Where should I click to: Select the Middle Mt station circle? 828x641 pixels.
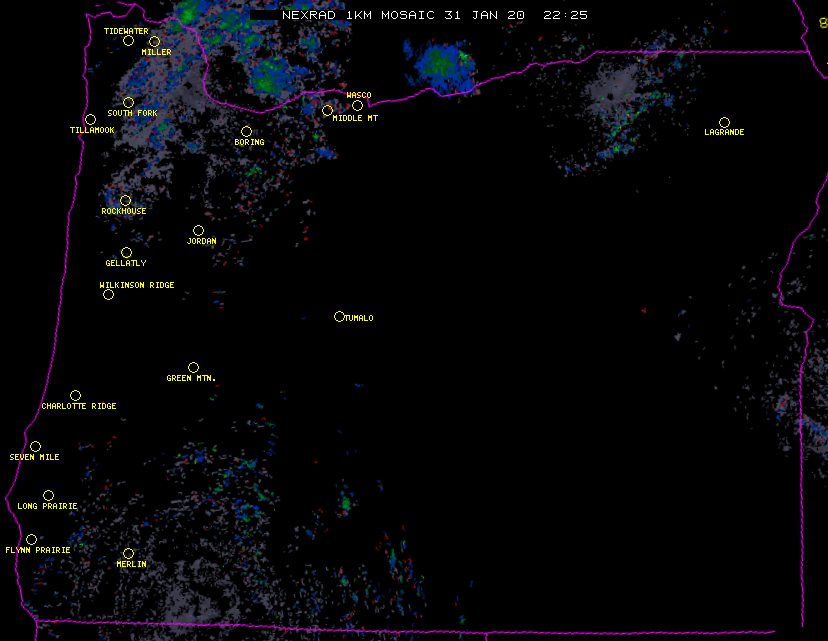(327, 110)
